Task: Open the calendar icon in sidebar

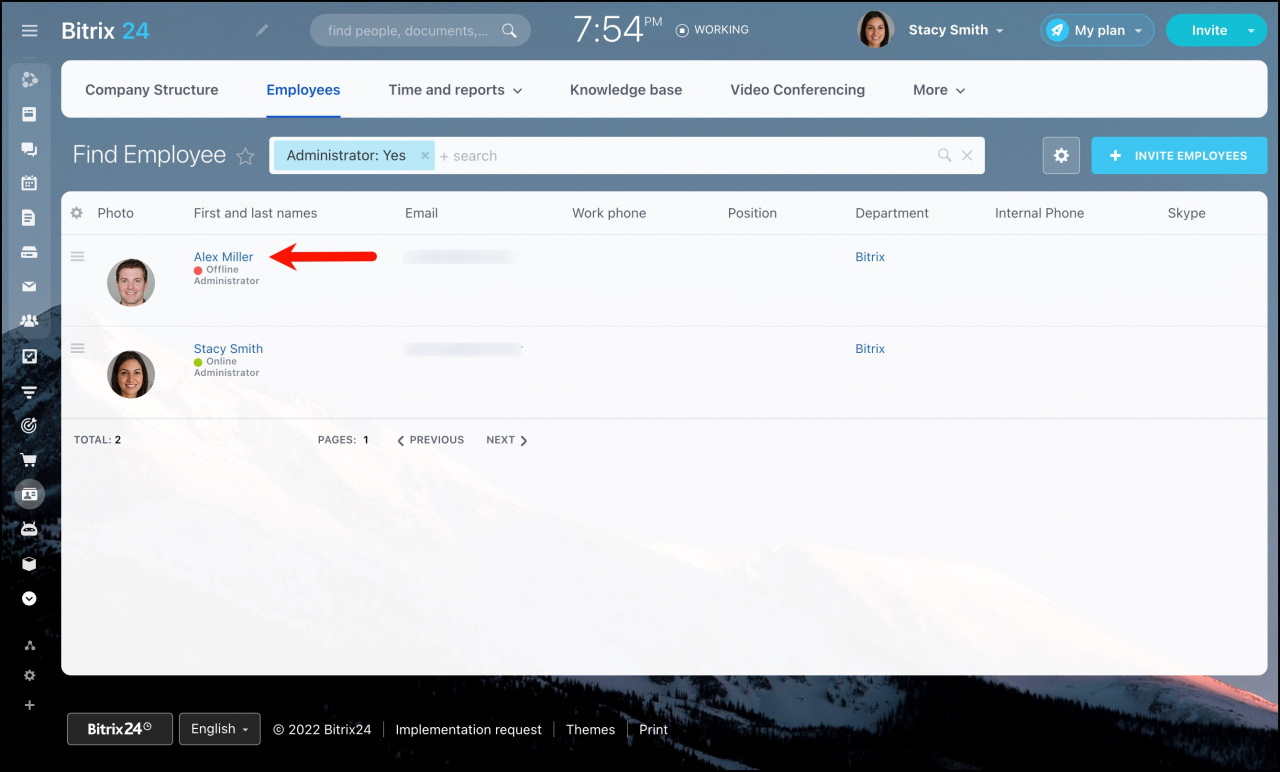Action: [x=29, y=183]
